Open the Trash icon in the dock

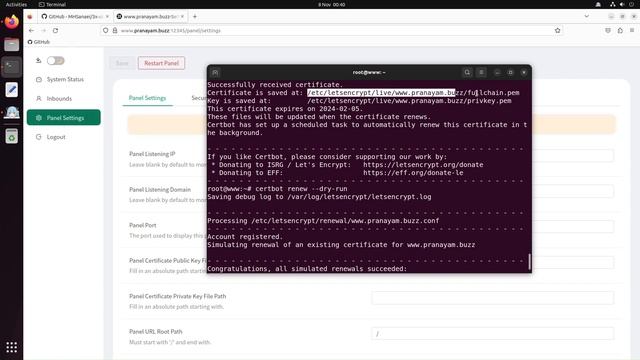click(x=11, y=136)
